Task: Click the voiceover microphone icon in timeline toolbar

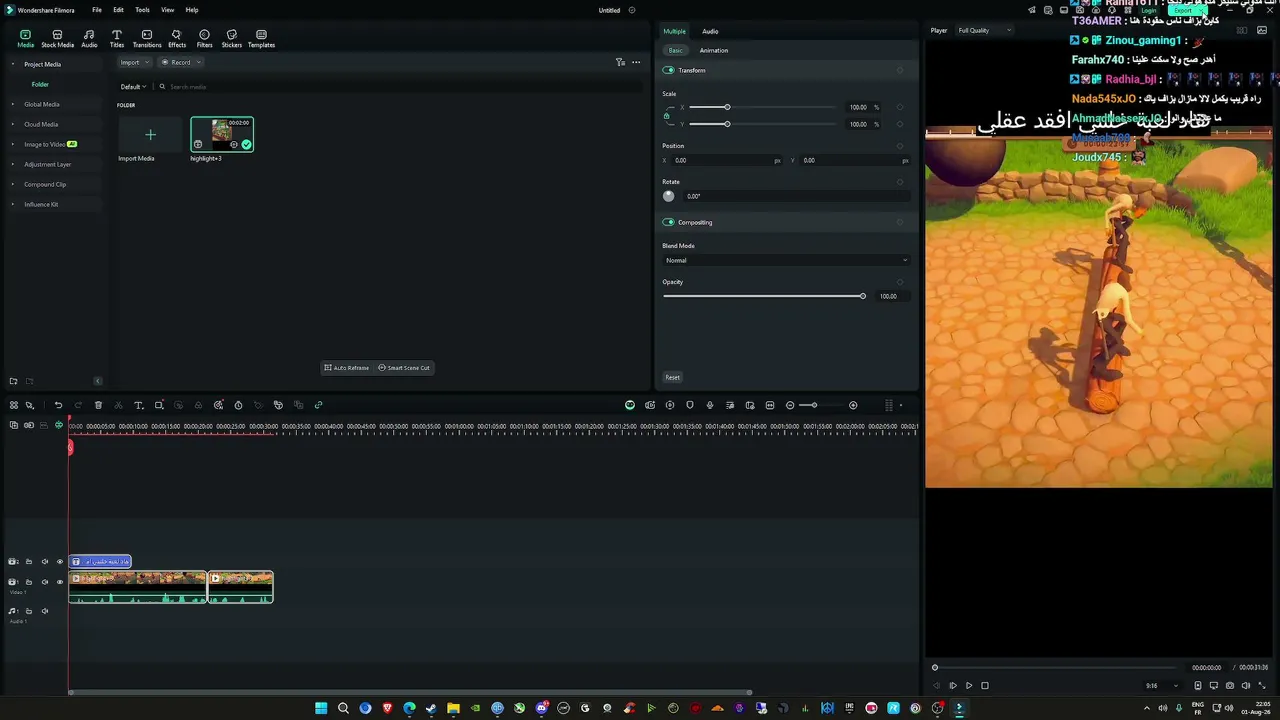Action: (x=710, y=405)
